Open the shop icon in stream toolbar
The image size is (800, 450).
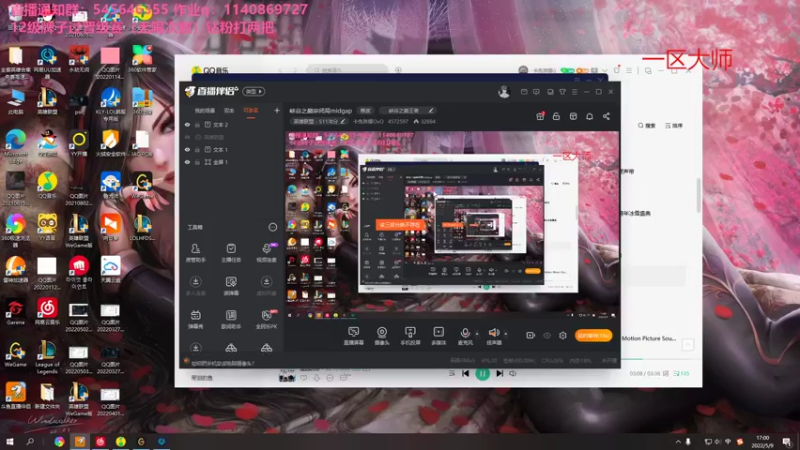573,116
